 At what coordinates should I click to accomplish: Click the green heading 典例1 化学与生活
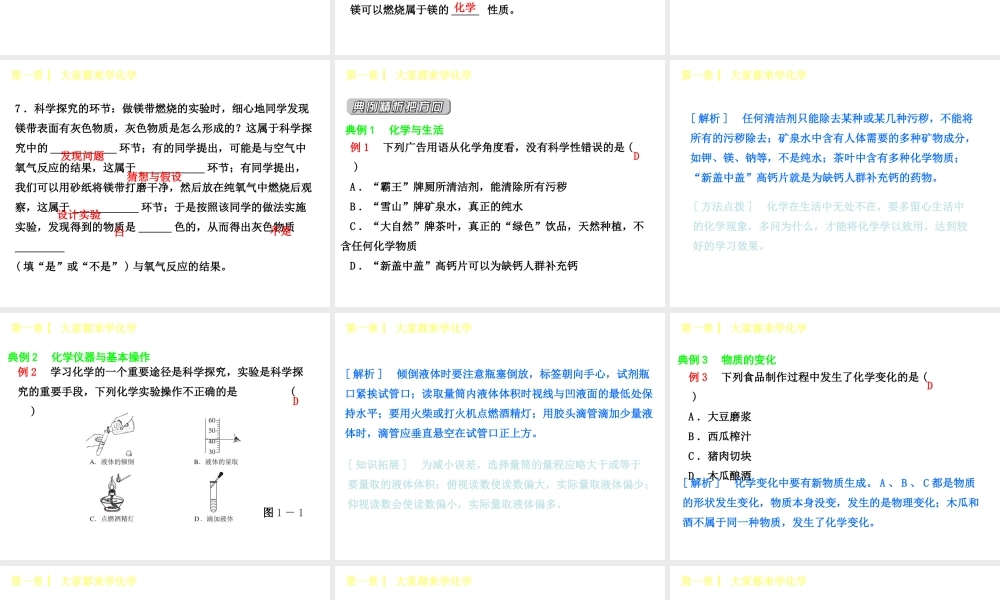click(x=394, y=130)
